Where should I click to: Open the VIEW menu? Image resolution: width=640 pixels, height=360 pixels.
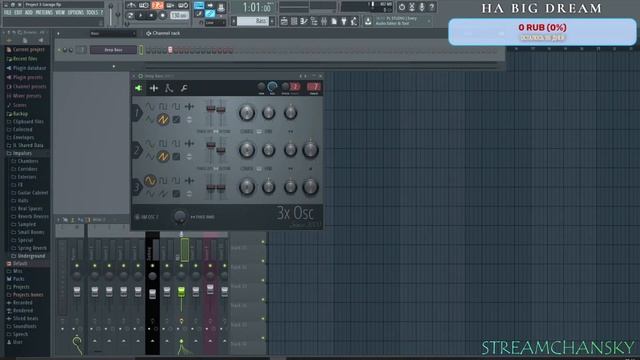[x=60, y=13]
